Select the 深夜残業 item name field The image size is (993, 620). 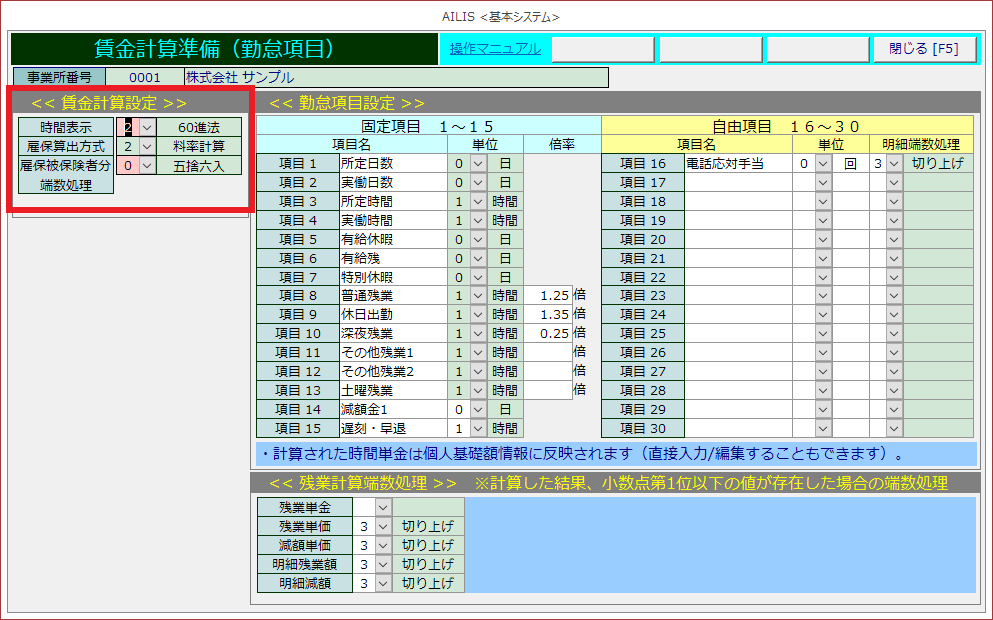(x=392, y=334)
